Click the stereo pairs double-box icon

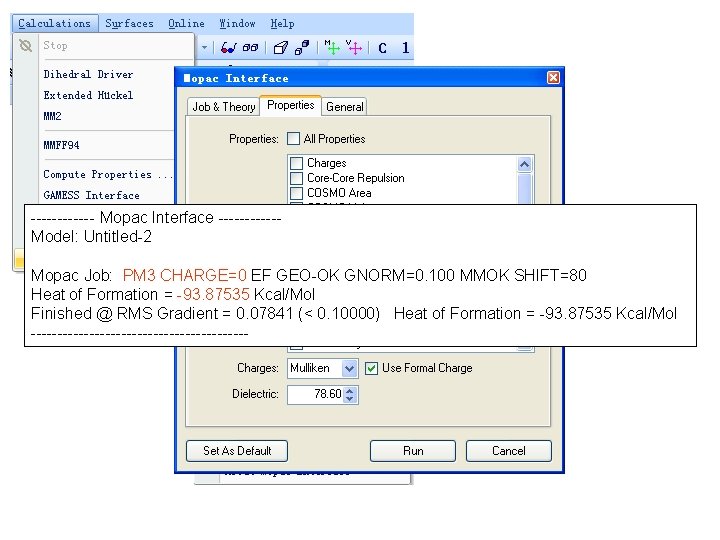pyautogui.click(x=250, y=48)
